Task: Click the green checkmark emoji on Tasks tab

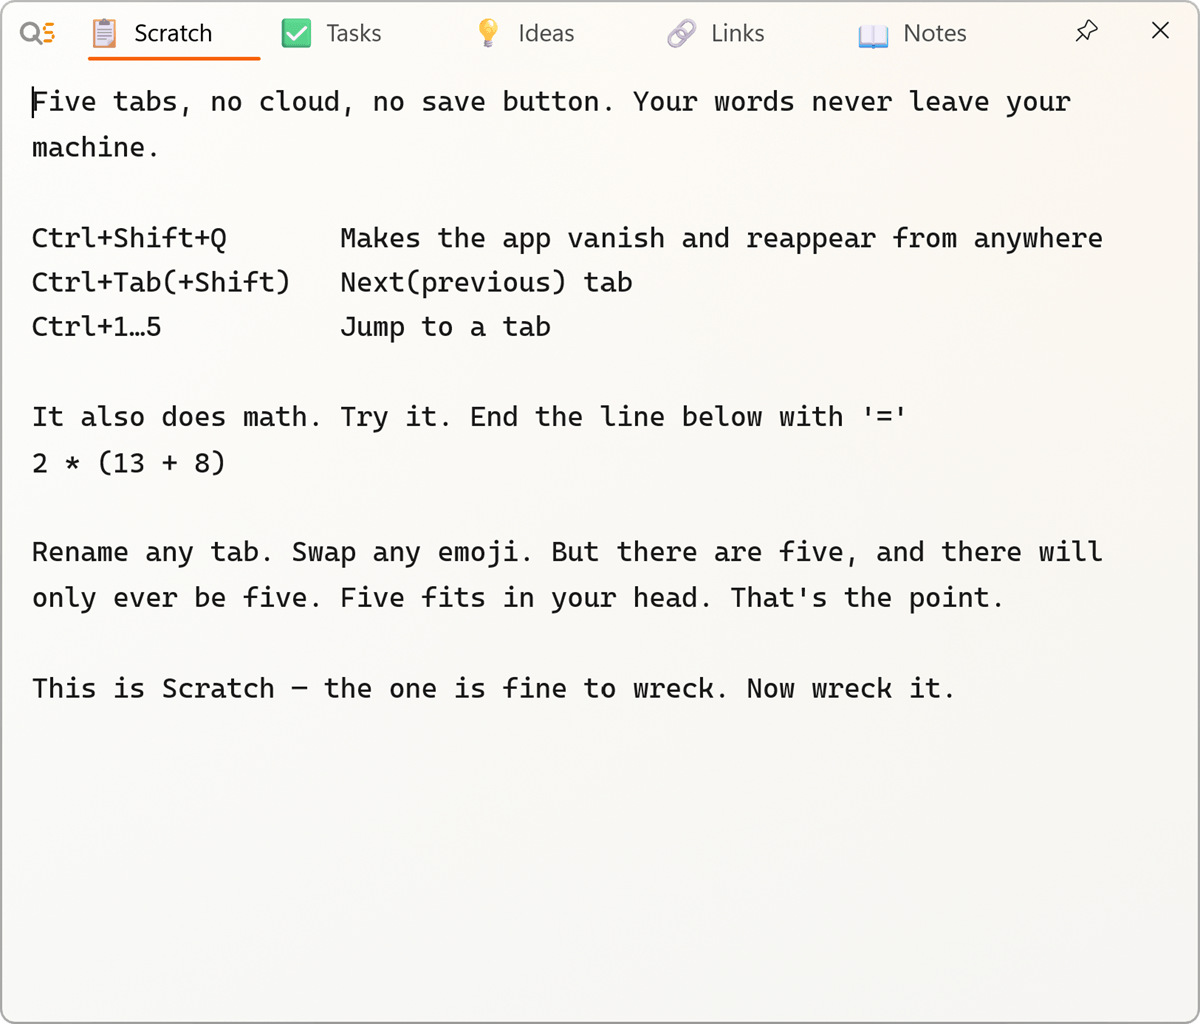Action: pyautogui.click(x=296, y=33)
